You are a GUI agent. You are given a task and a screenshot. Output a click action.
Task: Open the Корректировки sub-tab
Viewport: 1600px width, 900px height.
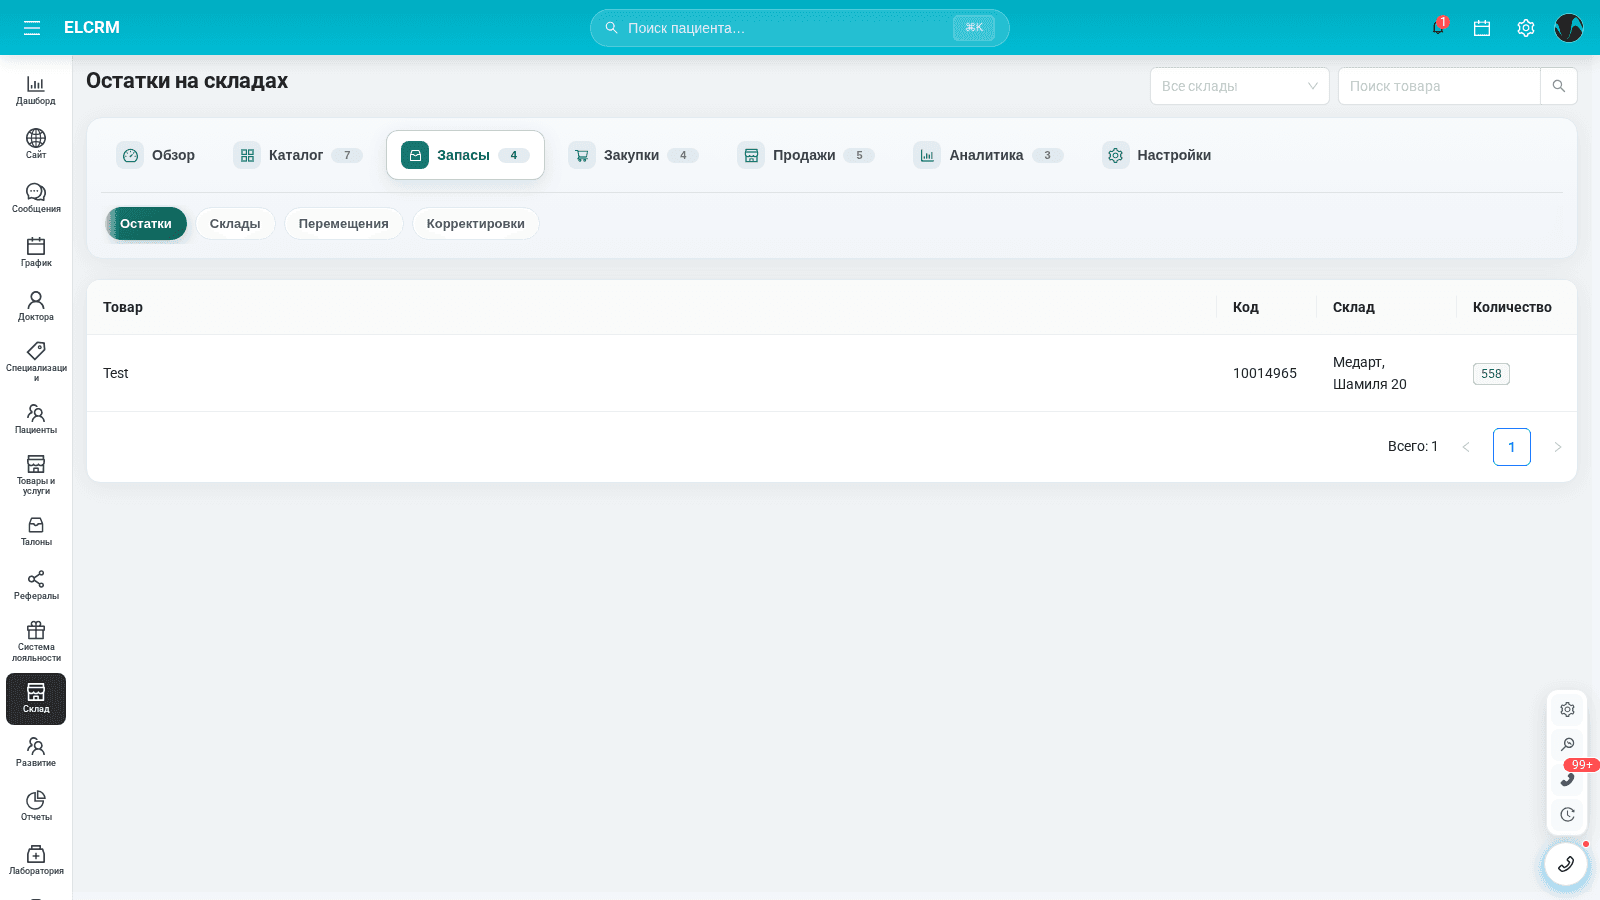[476, 224]
